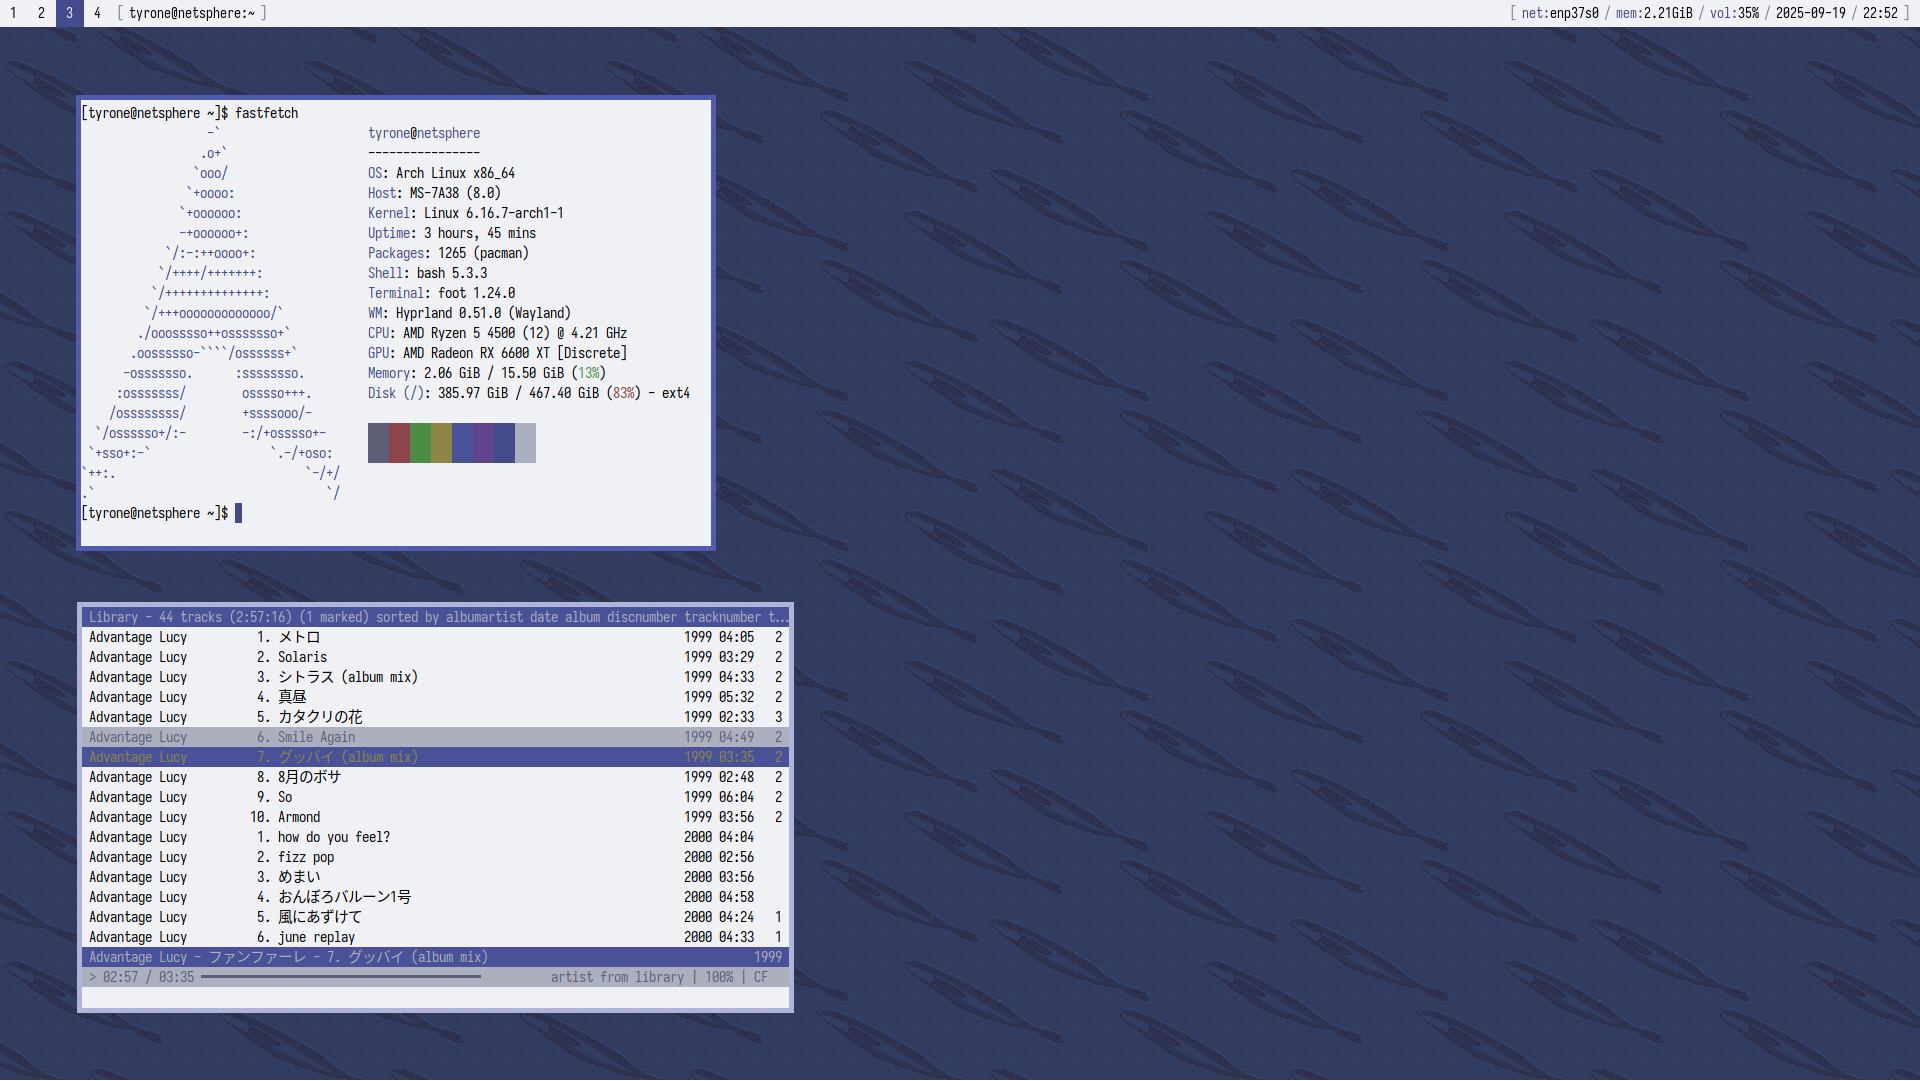The height and width of the screenshot is (1081, 1920).
Task: Click the vol:35% volume indicator
Action: (x=1734, y=13)
